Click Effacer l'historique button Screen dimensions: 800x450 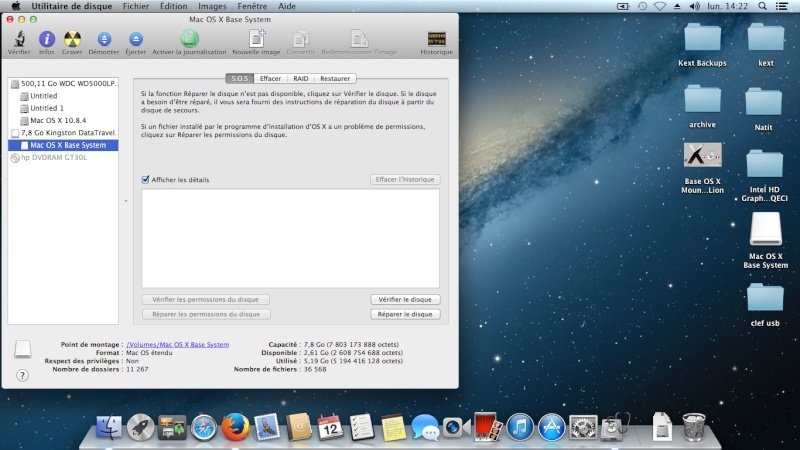tap(405, 180)
